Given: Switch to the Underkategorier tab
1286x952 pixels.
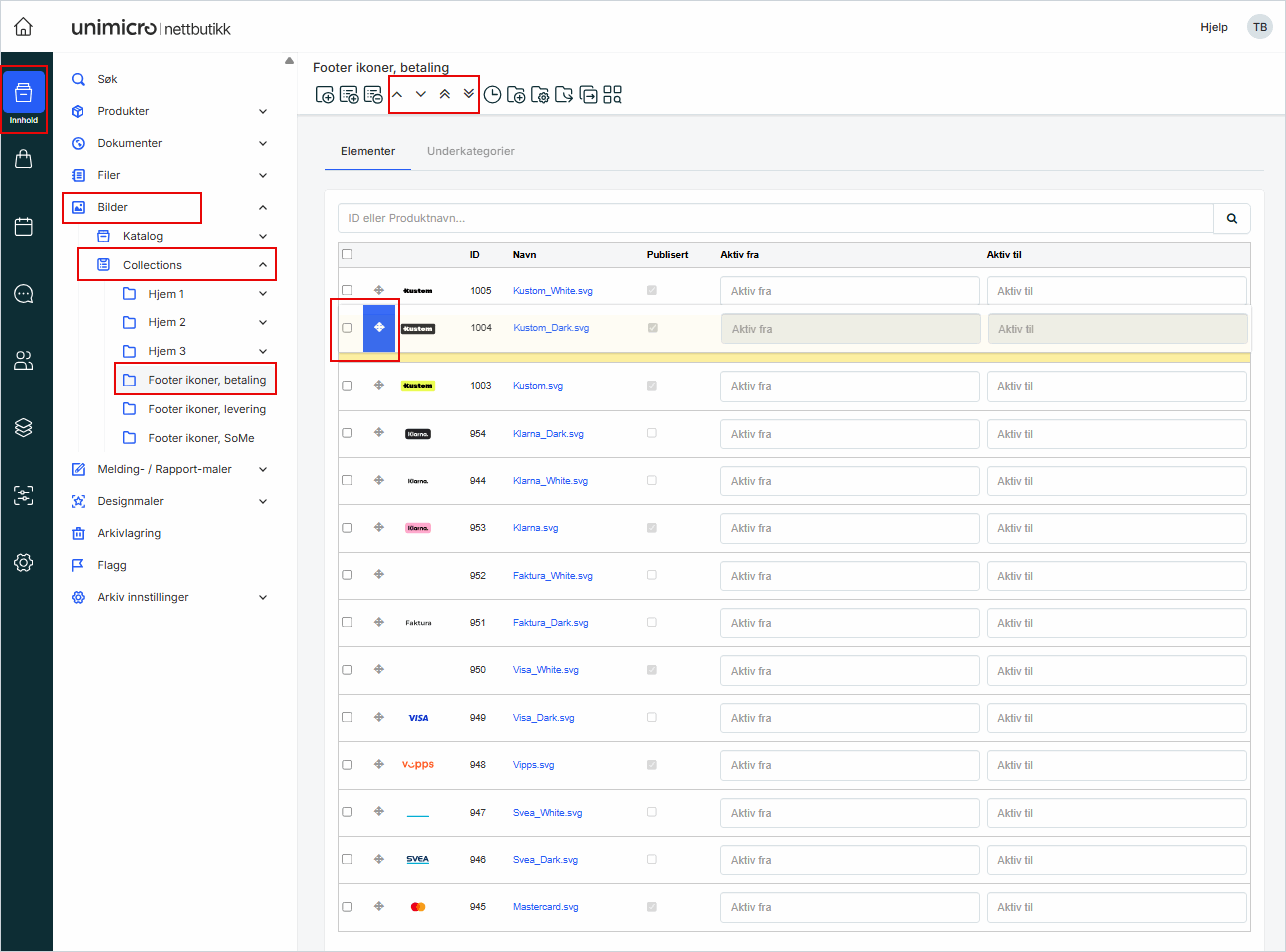Looking at the screenshot, I should [470, 152].
